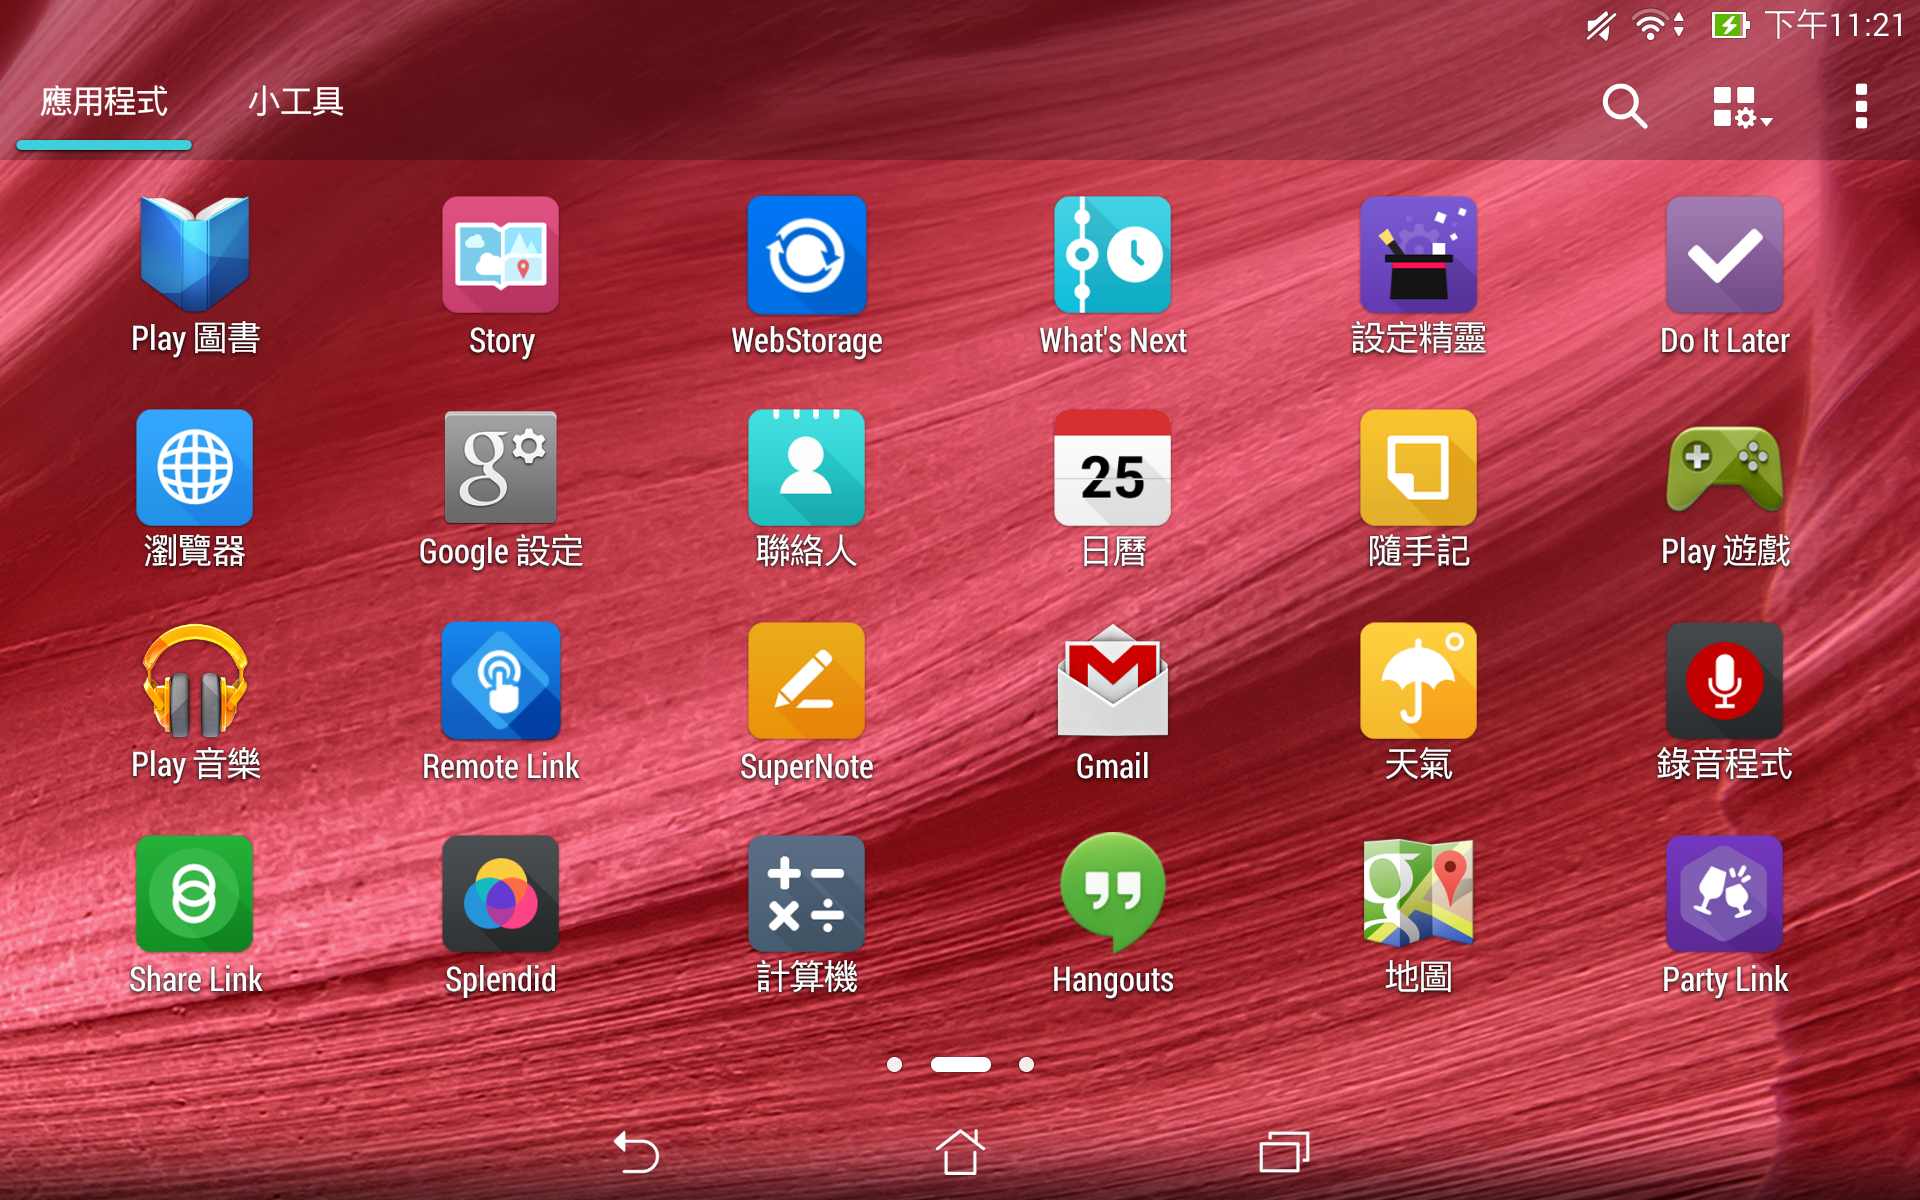Switch to 小工具 widgets tab
The image size is (1920, 1200).
point(296,102)
